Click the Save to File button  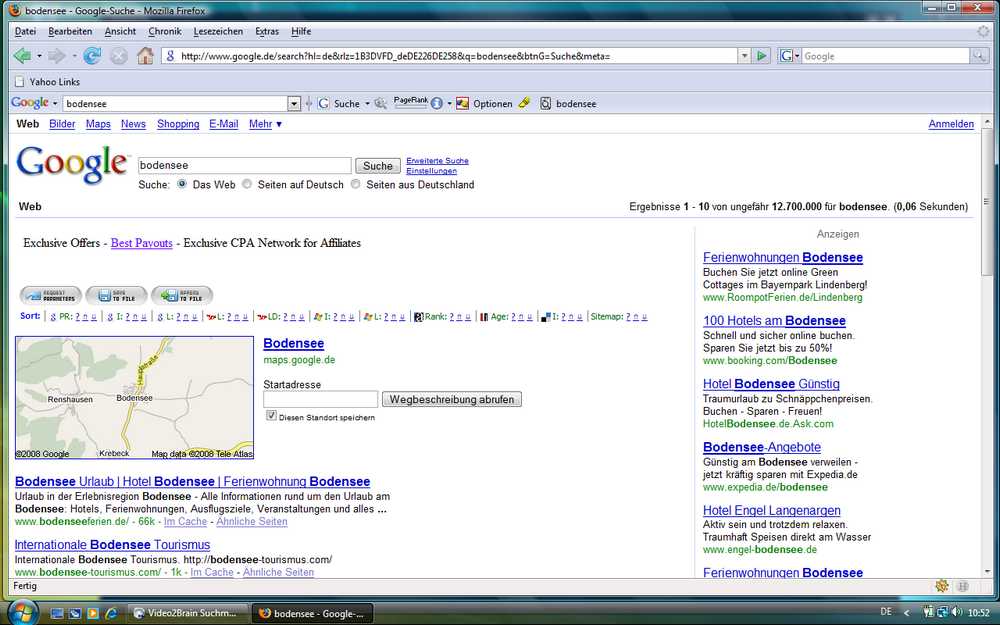point(116,295)
